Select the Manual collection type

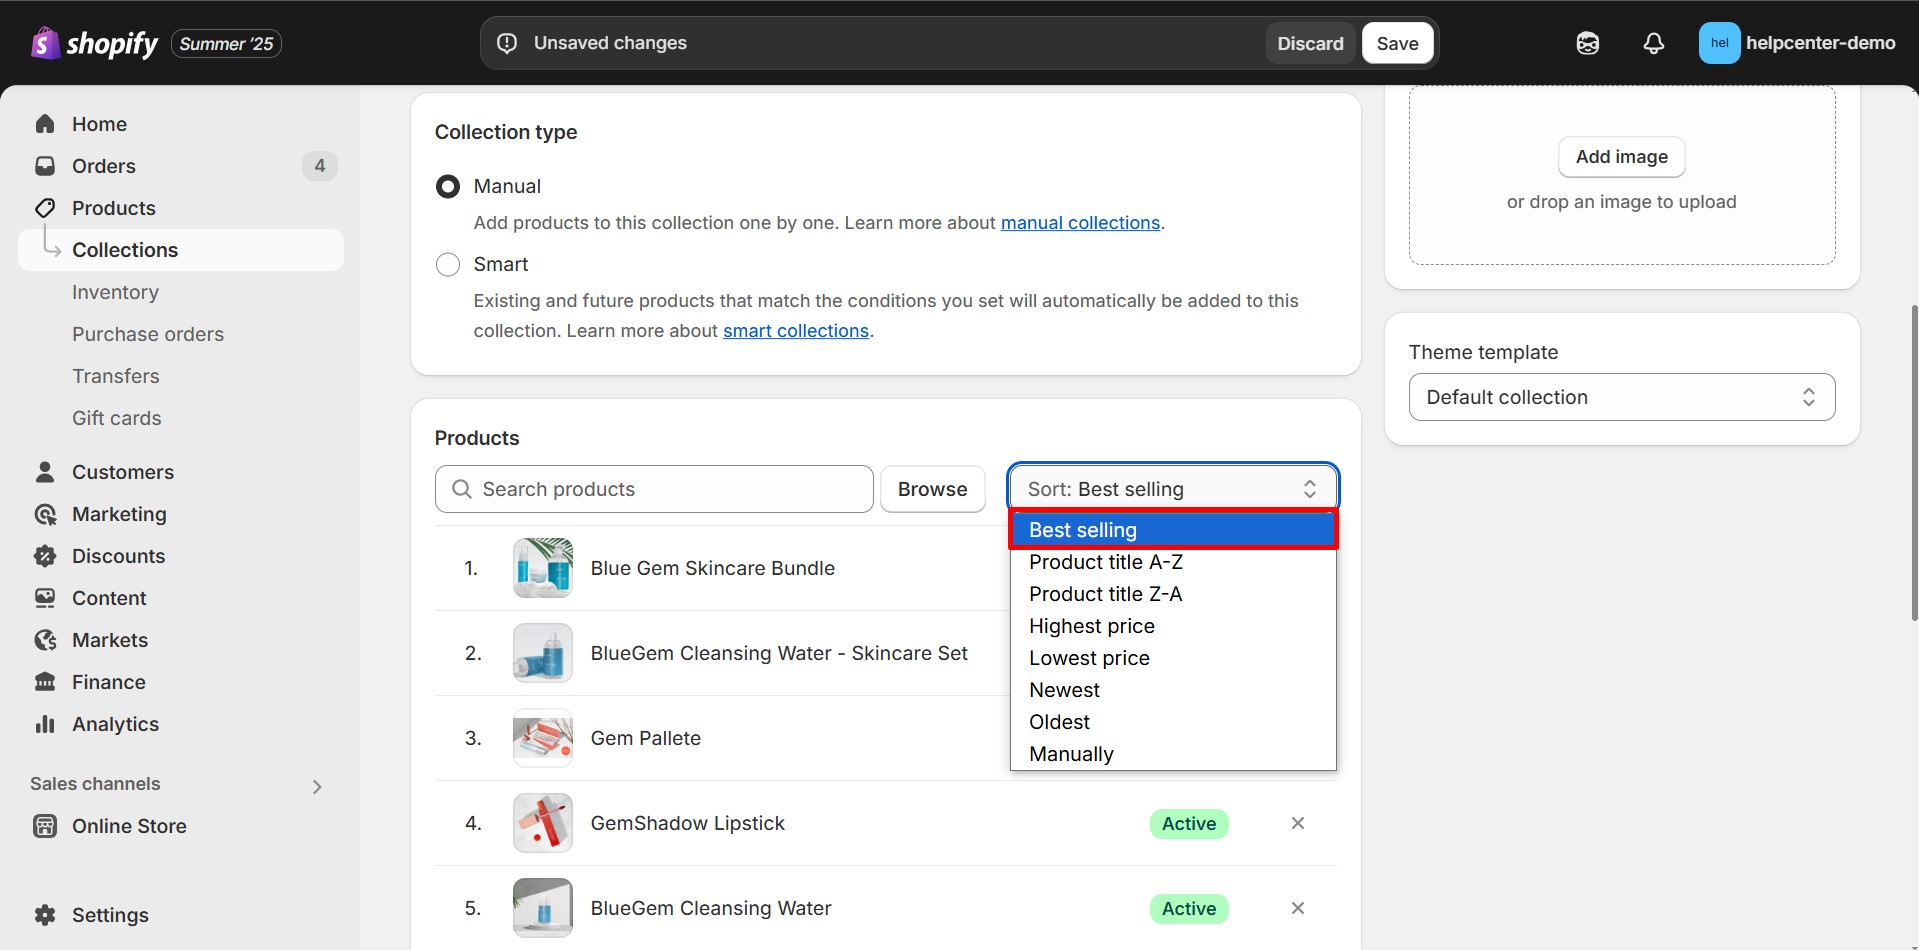pyautogui.click(x=448, y=187)
